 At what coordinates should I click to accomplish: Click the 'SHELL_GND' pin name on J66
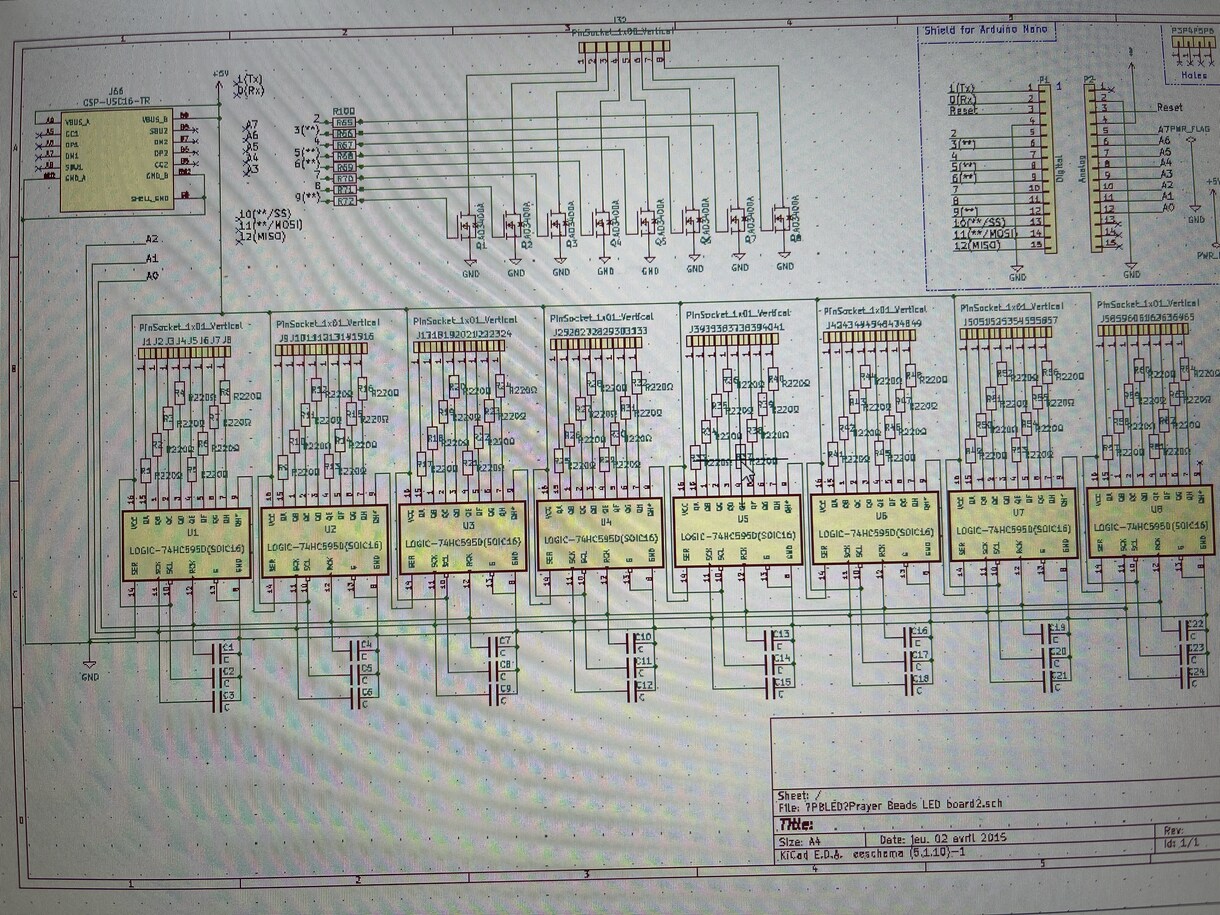(x=148, y=199)
